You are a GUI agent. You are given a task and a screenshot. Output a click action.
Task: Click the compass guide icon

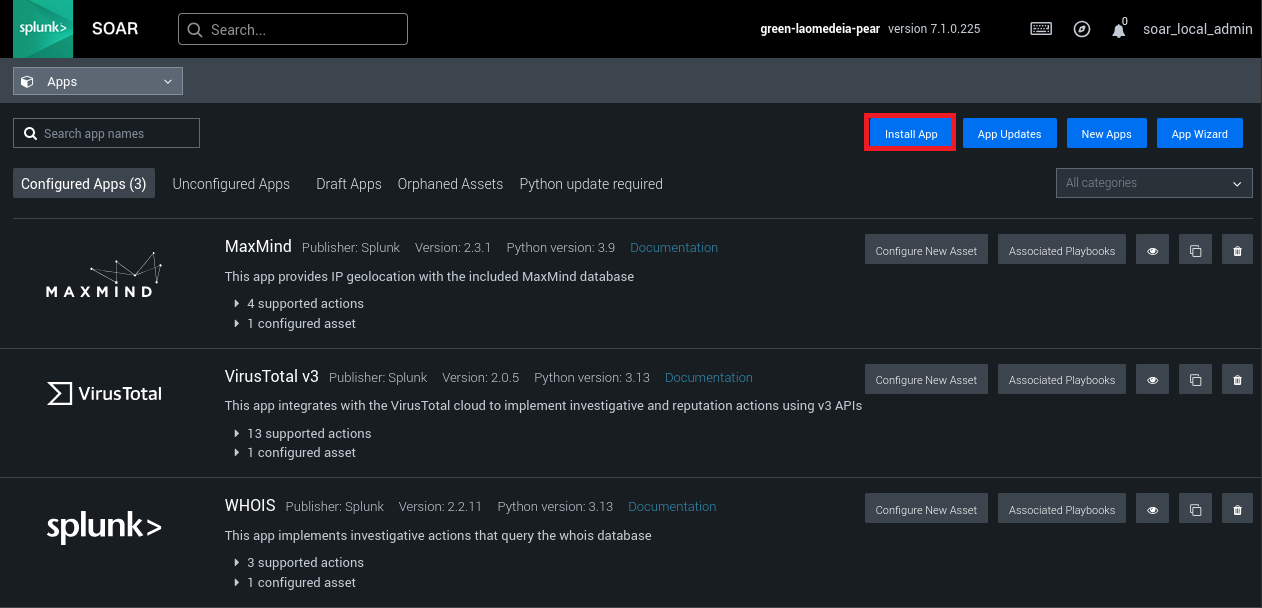(x=1081, y=29)
